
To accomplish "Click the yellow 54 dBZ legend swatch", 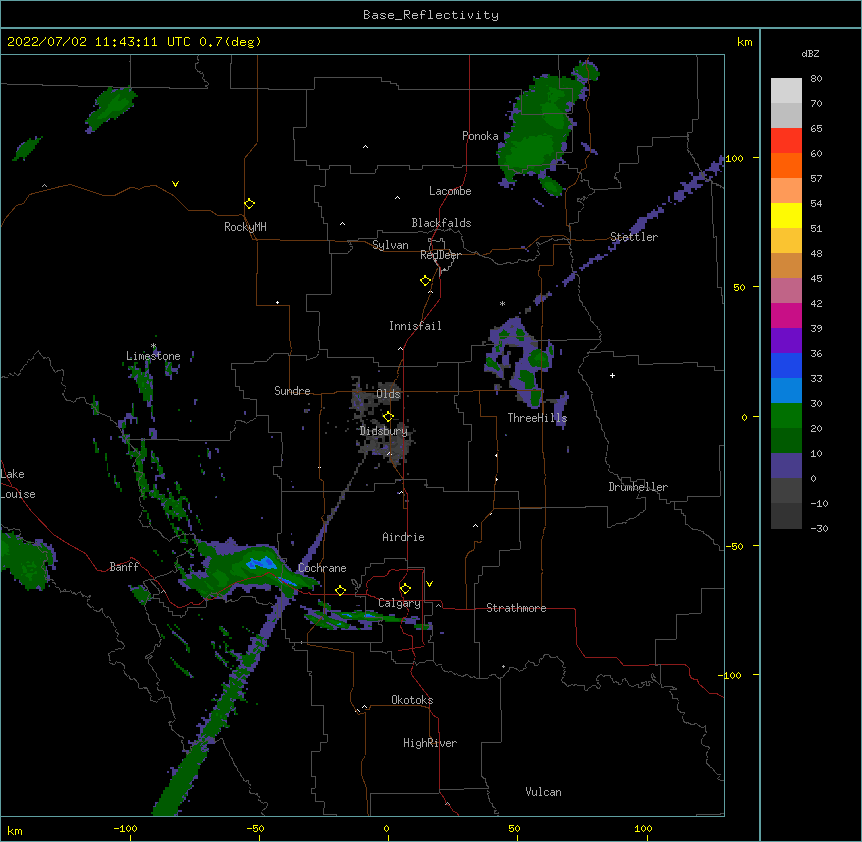I will [x=786, y=215].
